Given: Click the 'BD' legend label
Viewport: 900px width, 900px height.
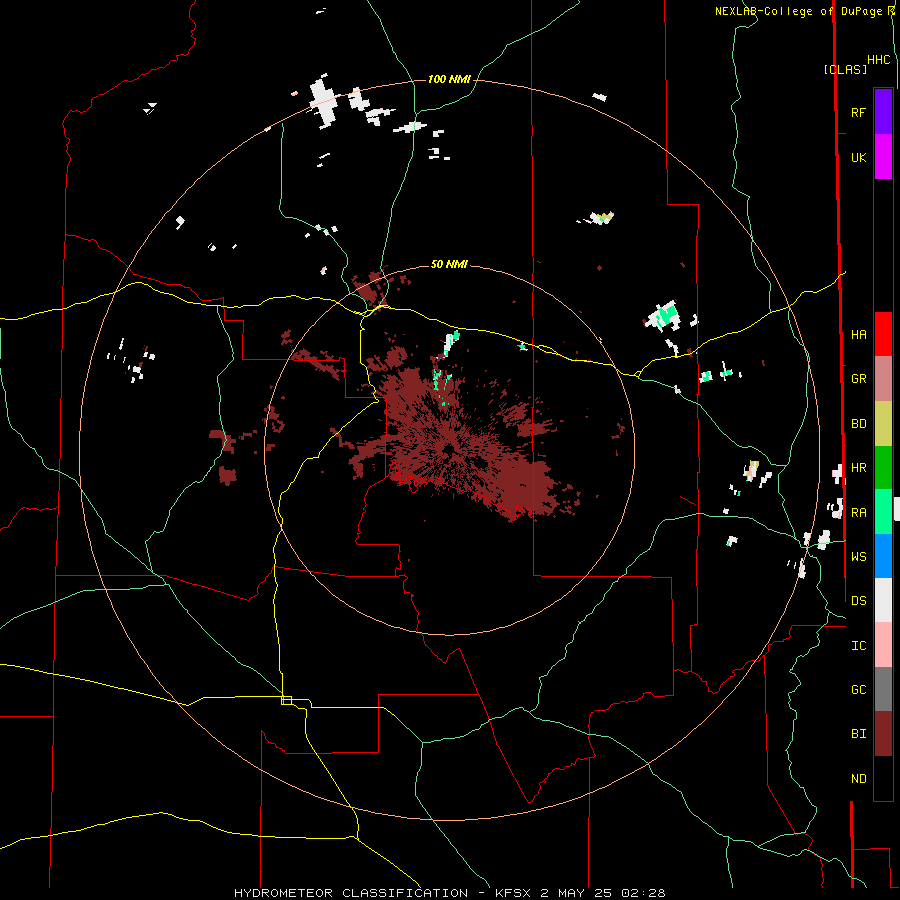Looking at the screenshot, I should click(858, 424).
